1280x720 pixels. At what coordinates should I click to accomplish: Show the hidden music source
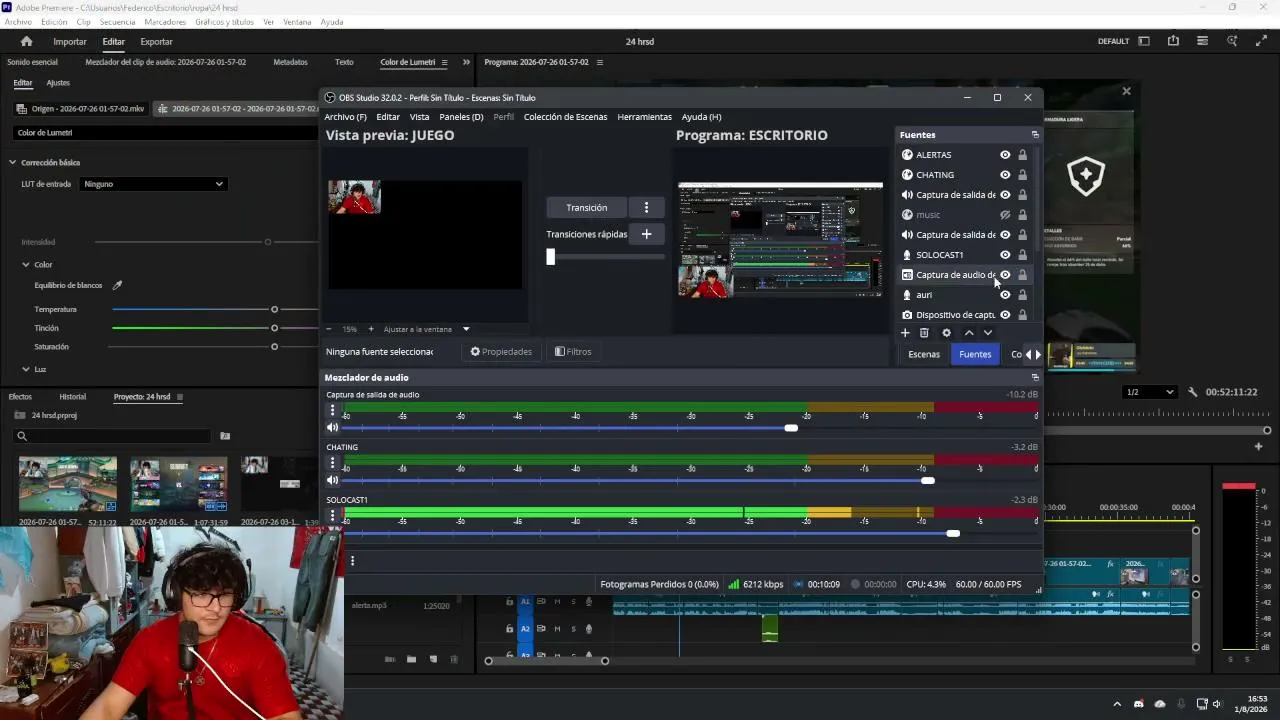(1005, 215)
